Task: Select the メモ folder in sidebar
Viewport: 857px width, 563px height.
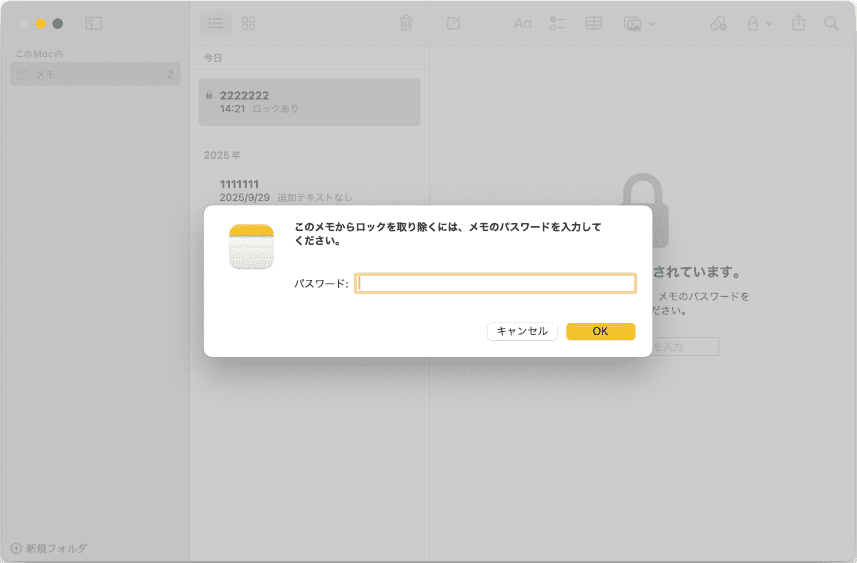Action: pos(95,74)
